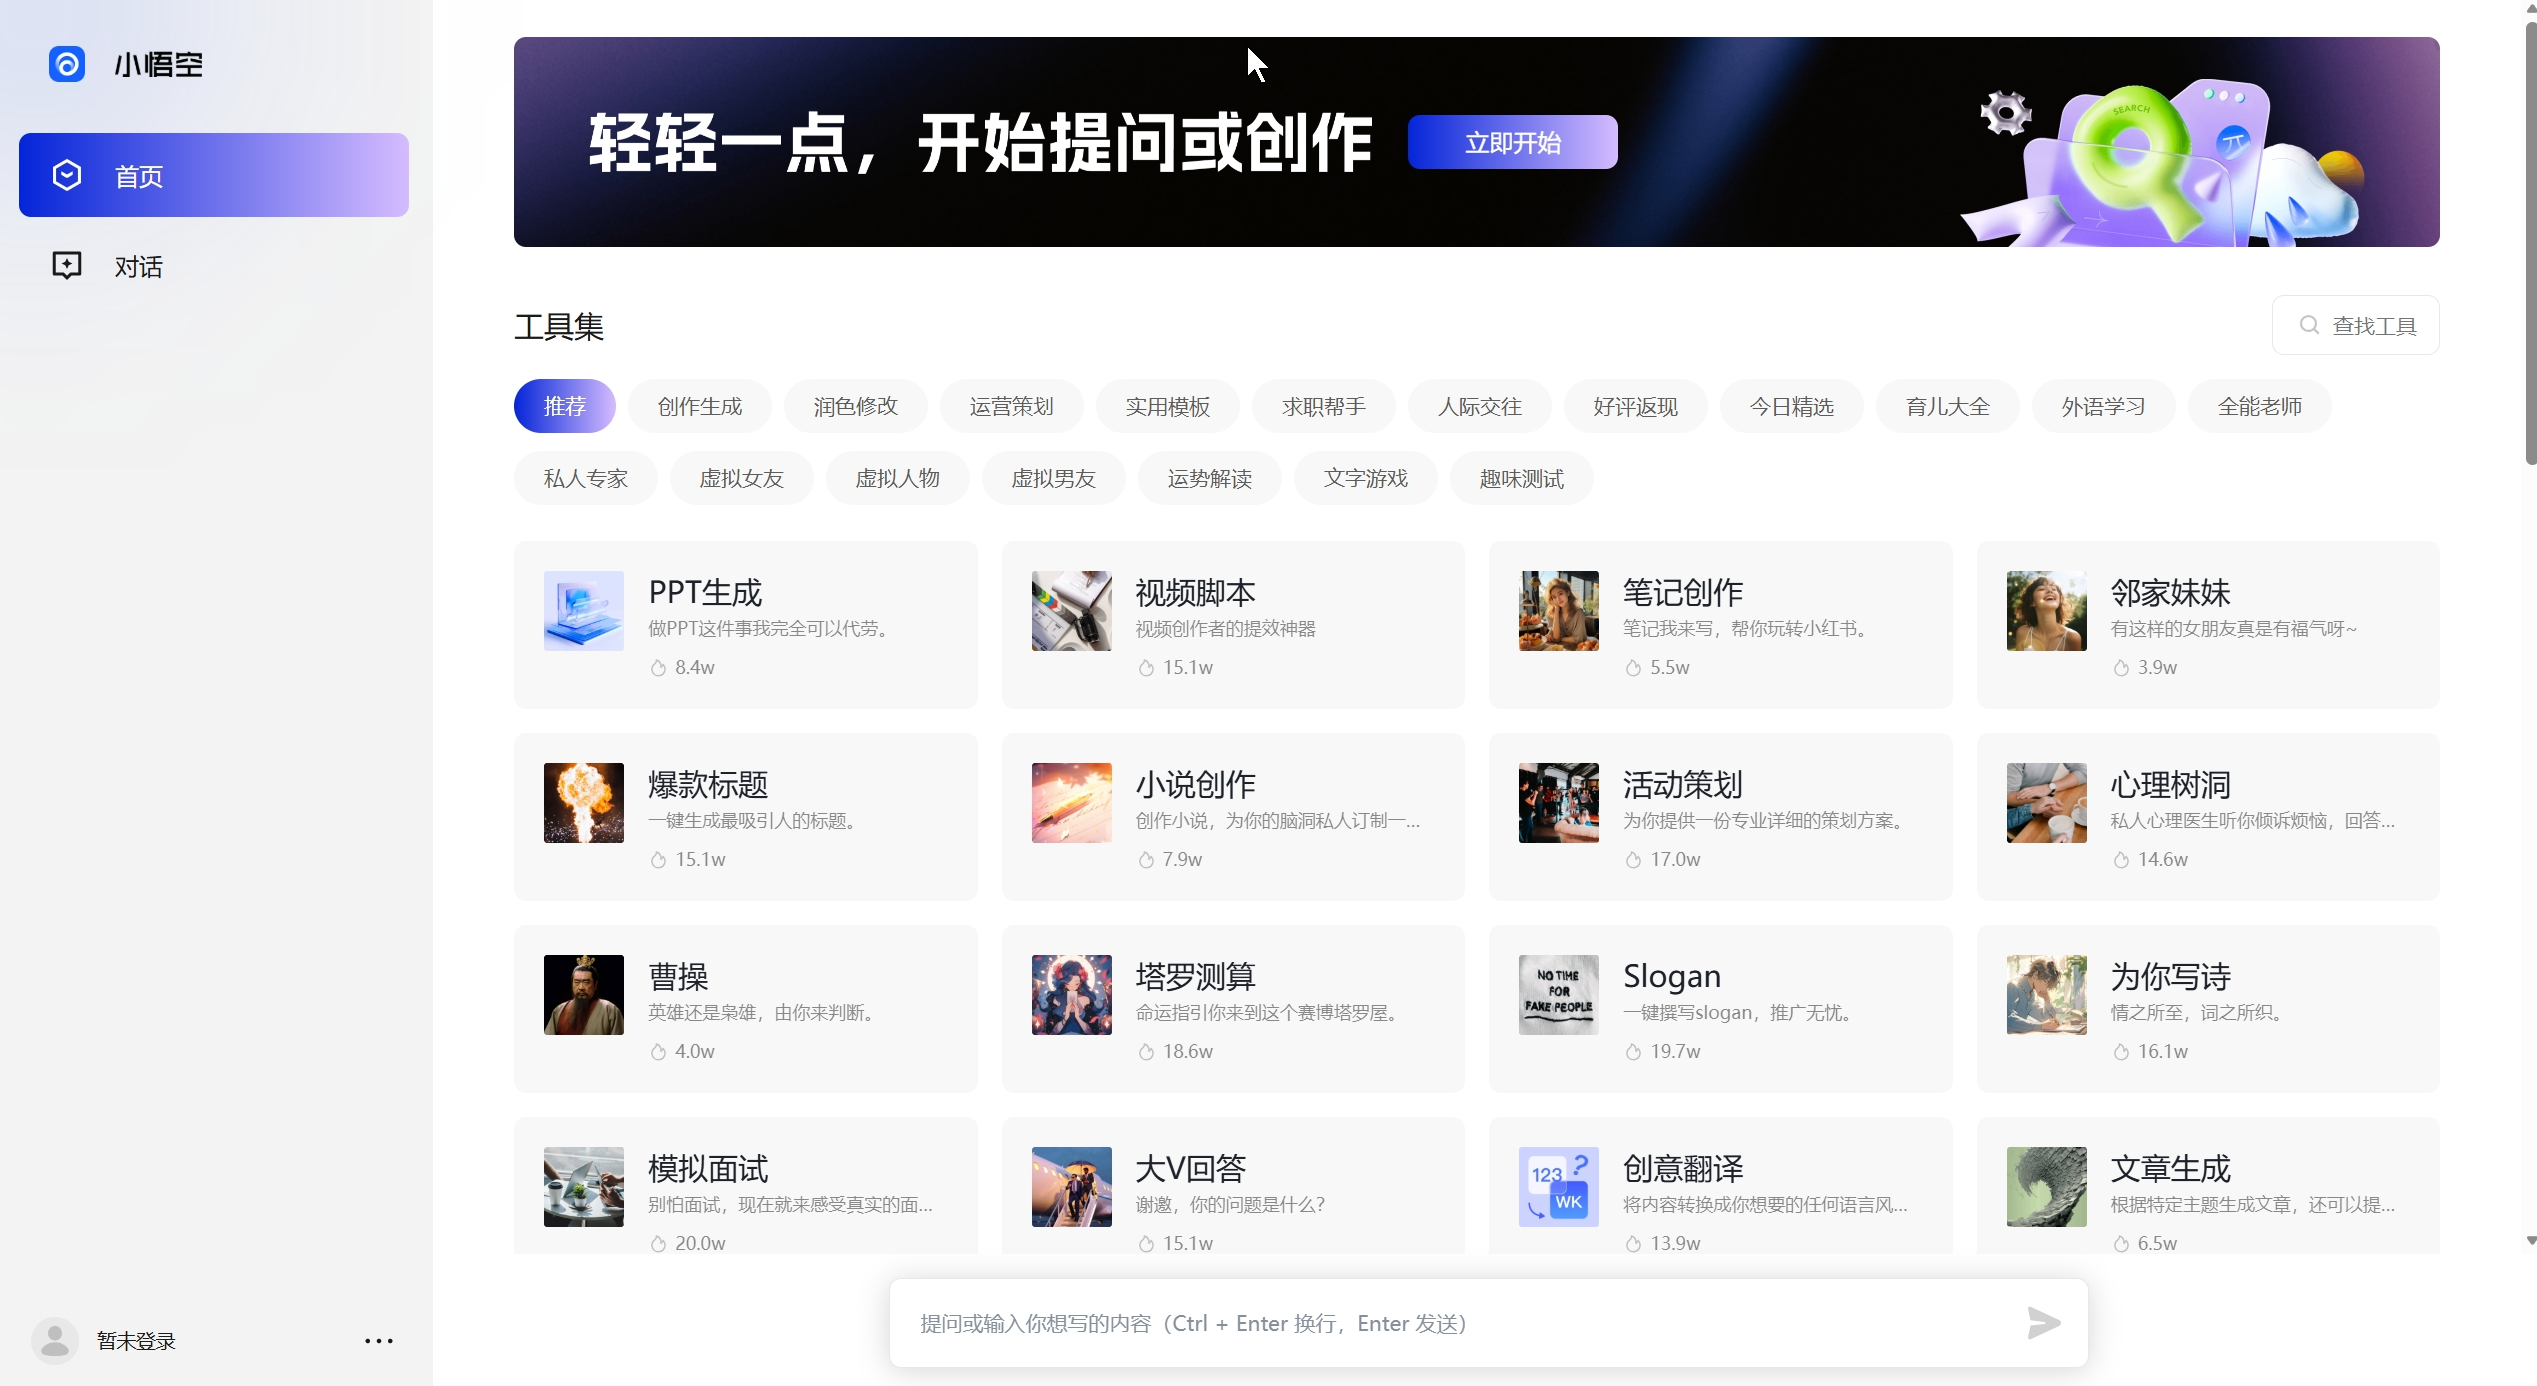
Task: Click the 立即开始 banner button
Action: tap(1512, 143)
